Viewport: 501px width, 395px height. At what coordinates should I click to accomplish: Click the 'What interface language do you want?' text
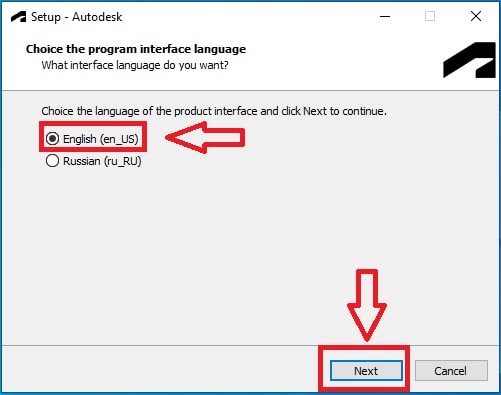135,65
